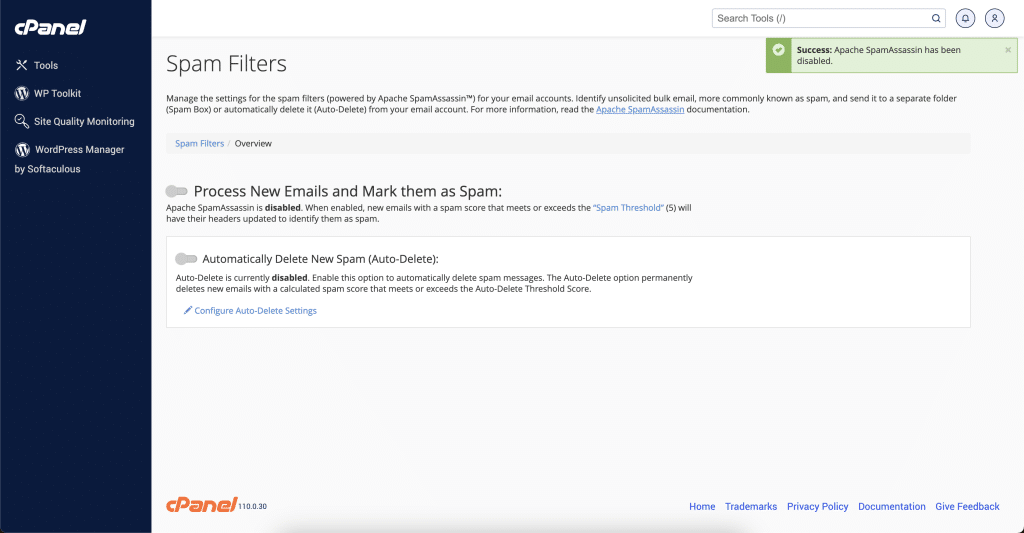Open the notifications bell
This screenshot has width=1024, height=533.
965,18
